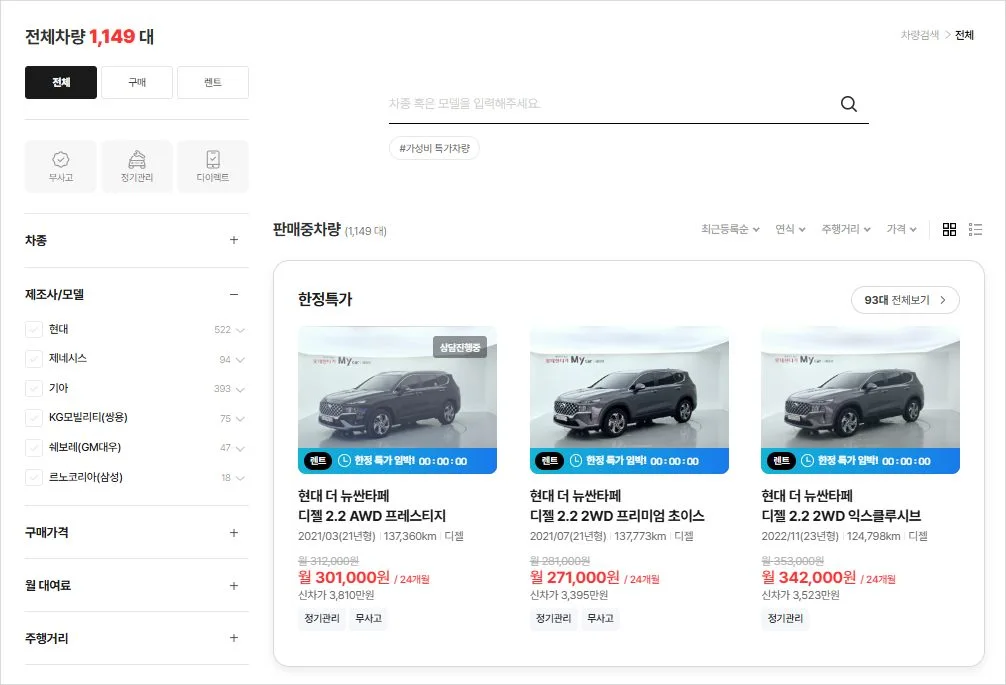Switch to grid view layout icon

949,229
